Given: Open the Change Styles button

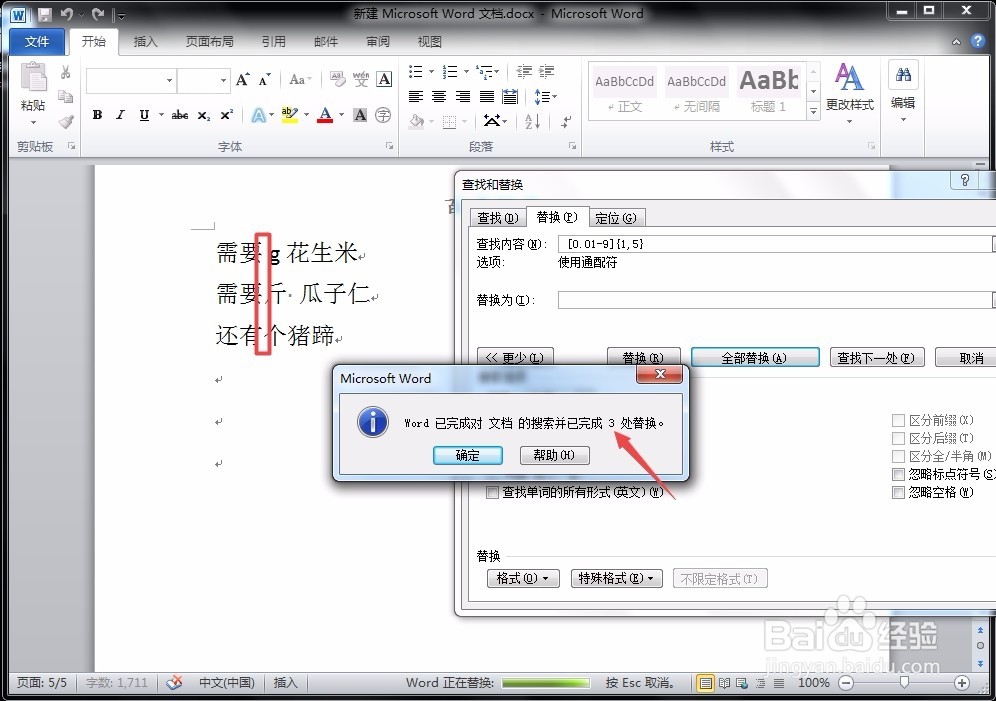Looking at the screenshot, I should tap(849, 93).
